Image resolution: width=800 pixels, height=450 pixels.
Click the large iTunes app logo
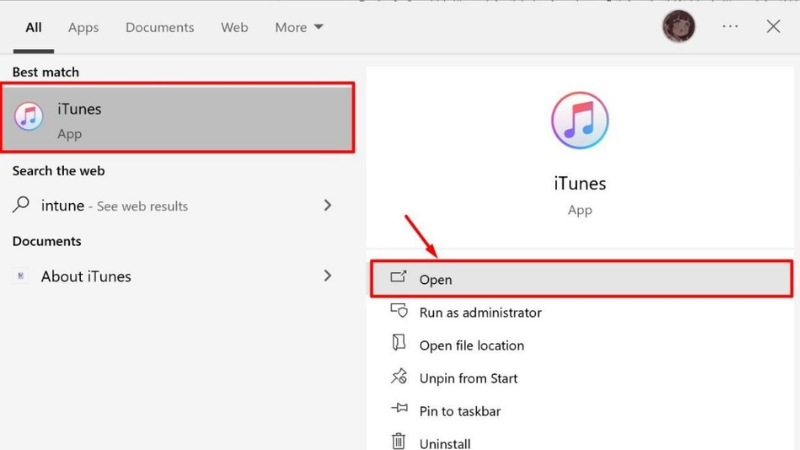coord(580,120)
